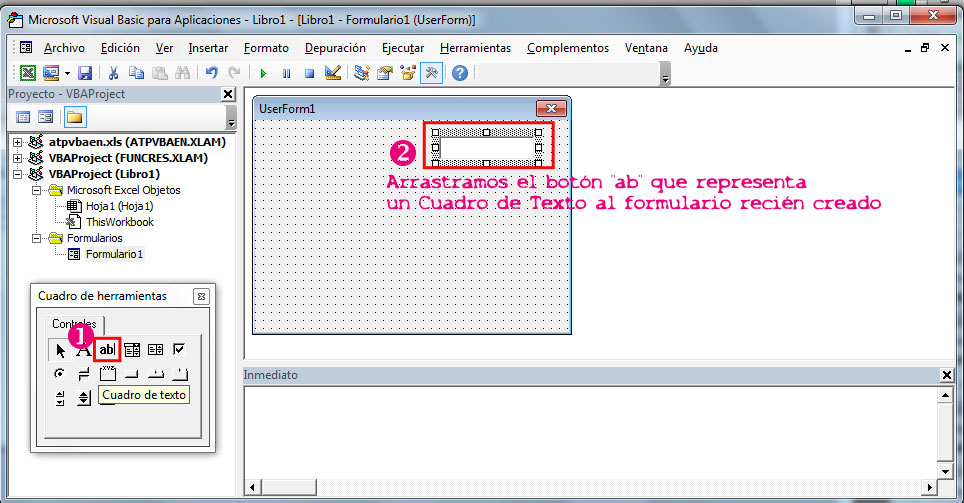Select the MultiPage control in toolbox
Image resolution: width=964 pixels, height=503 pixels.
(180, 374)
